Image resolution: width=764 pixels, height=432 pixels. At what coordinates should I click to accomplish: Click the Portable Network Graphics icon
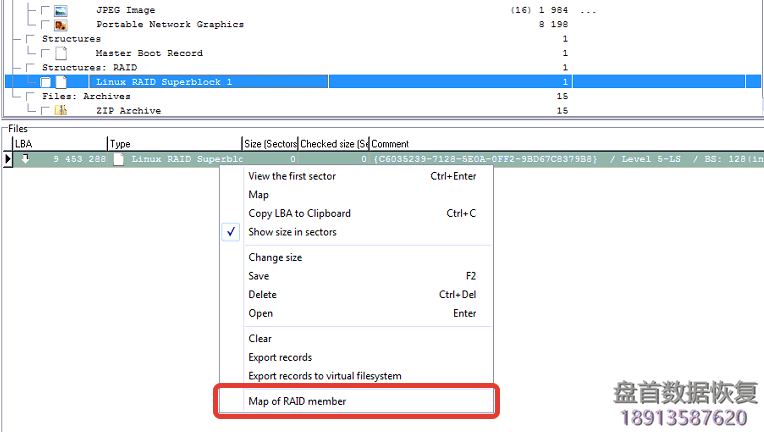pos(61,24)
